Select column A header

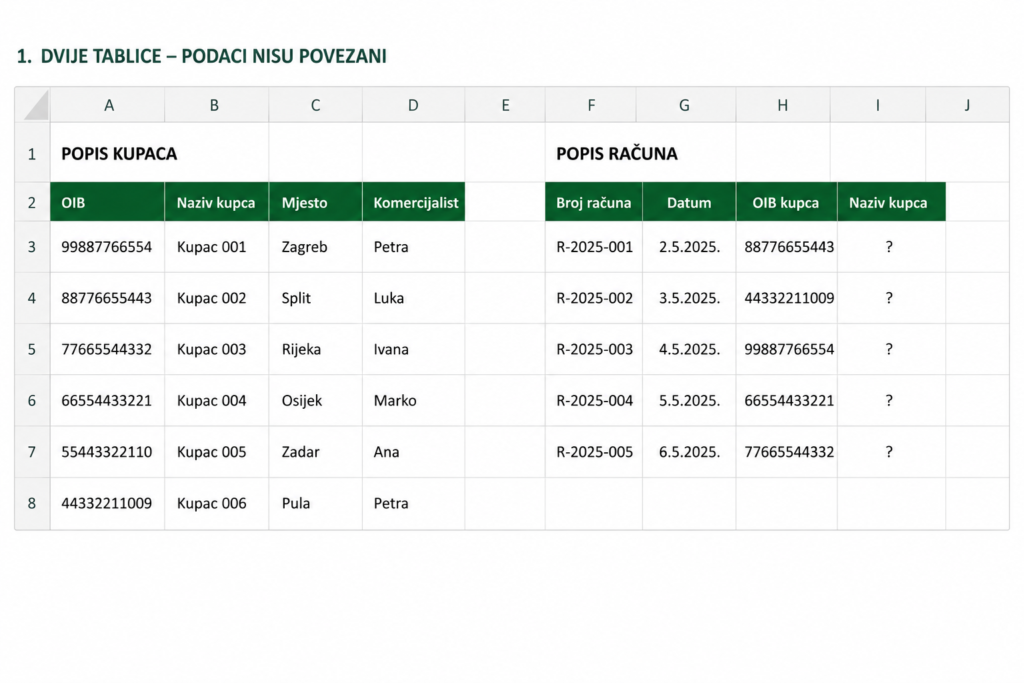(108, 104)
